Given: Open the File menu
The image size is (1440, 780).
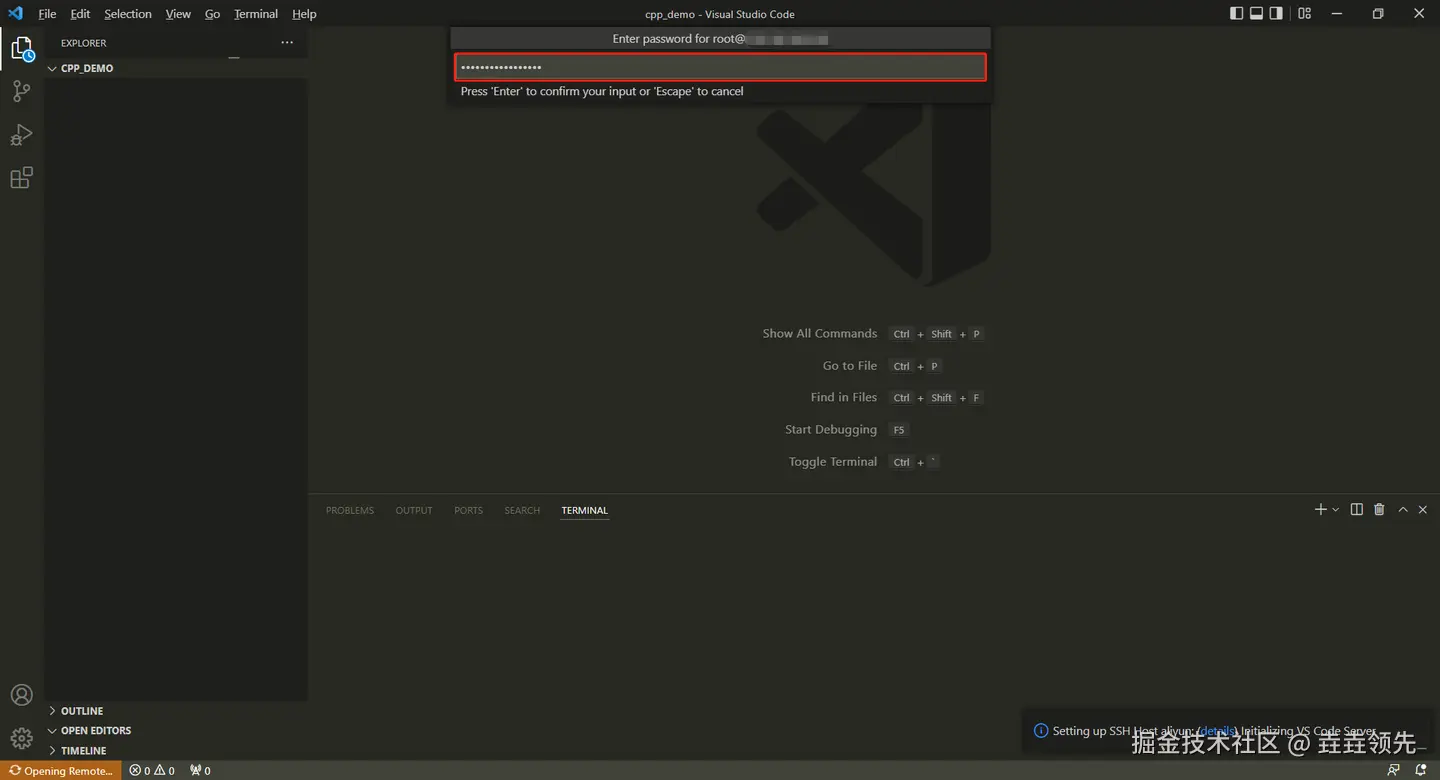Looking at the screenshot, I should [47, 14].
